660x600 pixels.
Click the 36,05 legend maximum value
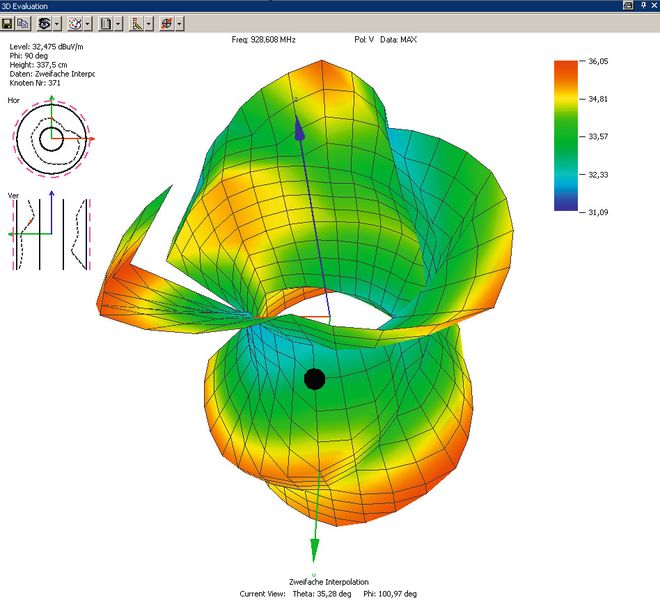pyautogui.click(x=598, y=61)
